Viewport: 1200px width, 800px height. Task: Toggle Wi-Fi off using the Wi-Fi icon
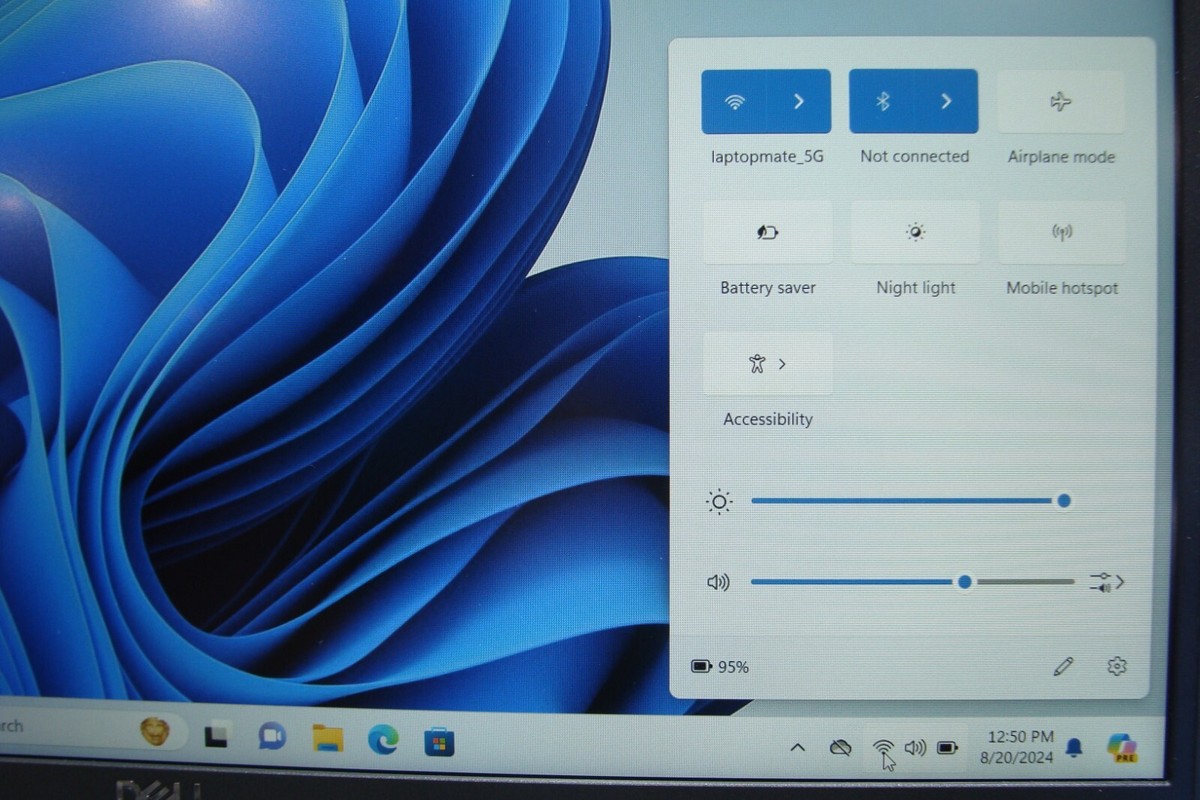735,101
